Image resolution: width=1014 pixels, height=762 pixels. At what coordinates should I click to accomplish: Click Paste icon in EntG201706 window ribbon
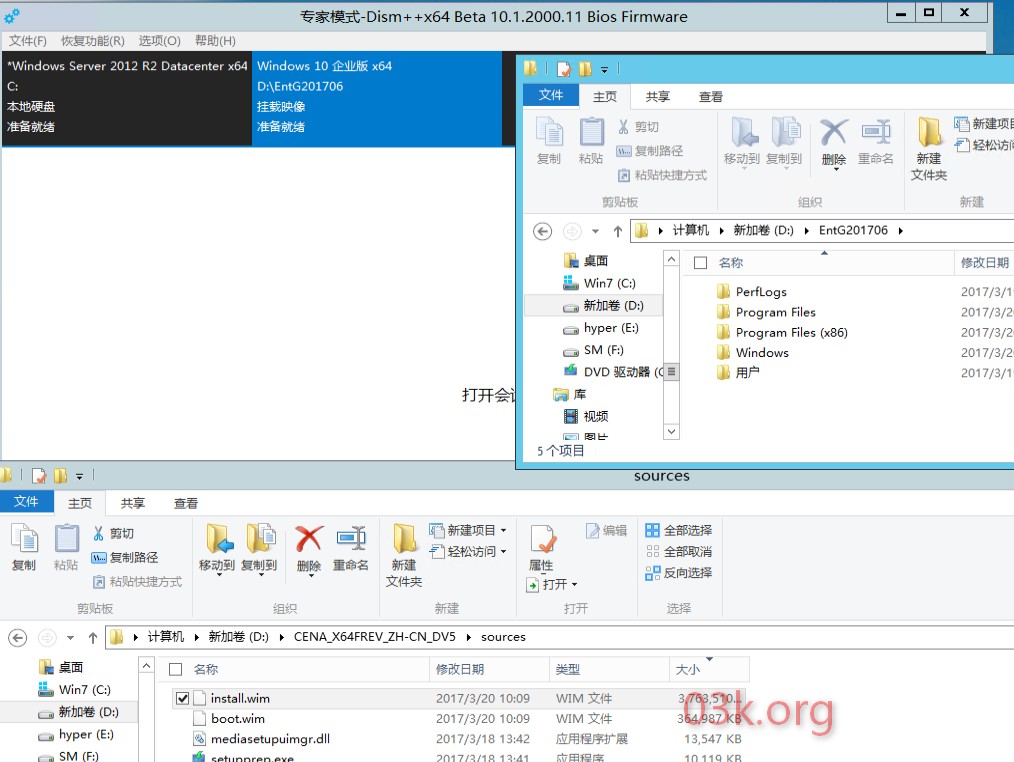click(591, 132)
